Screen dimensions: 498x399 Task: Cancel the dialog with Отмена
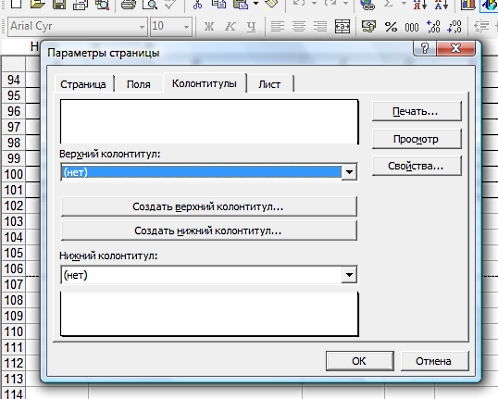point(434,361)
